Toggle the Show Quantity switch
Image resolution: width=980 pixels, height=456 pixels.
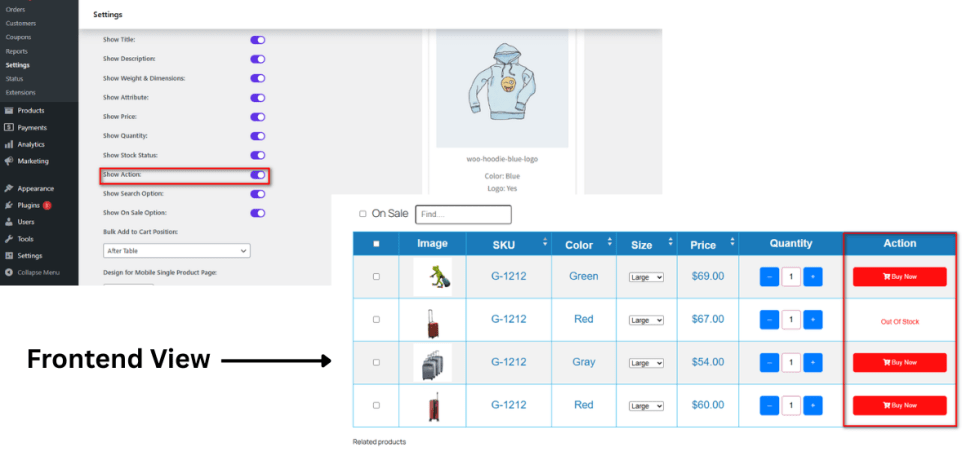(258, 136)
